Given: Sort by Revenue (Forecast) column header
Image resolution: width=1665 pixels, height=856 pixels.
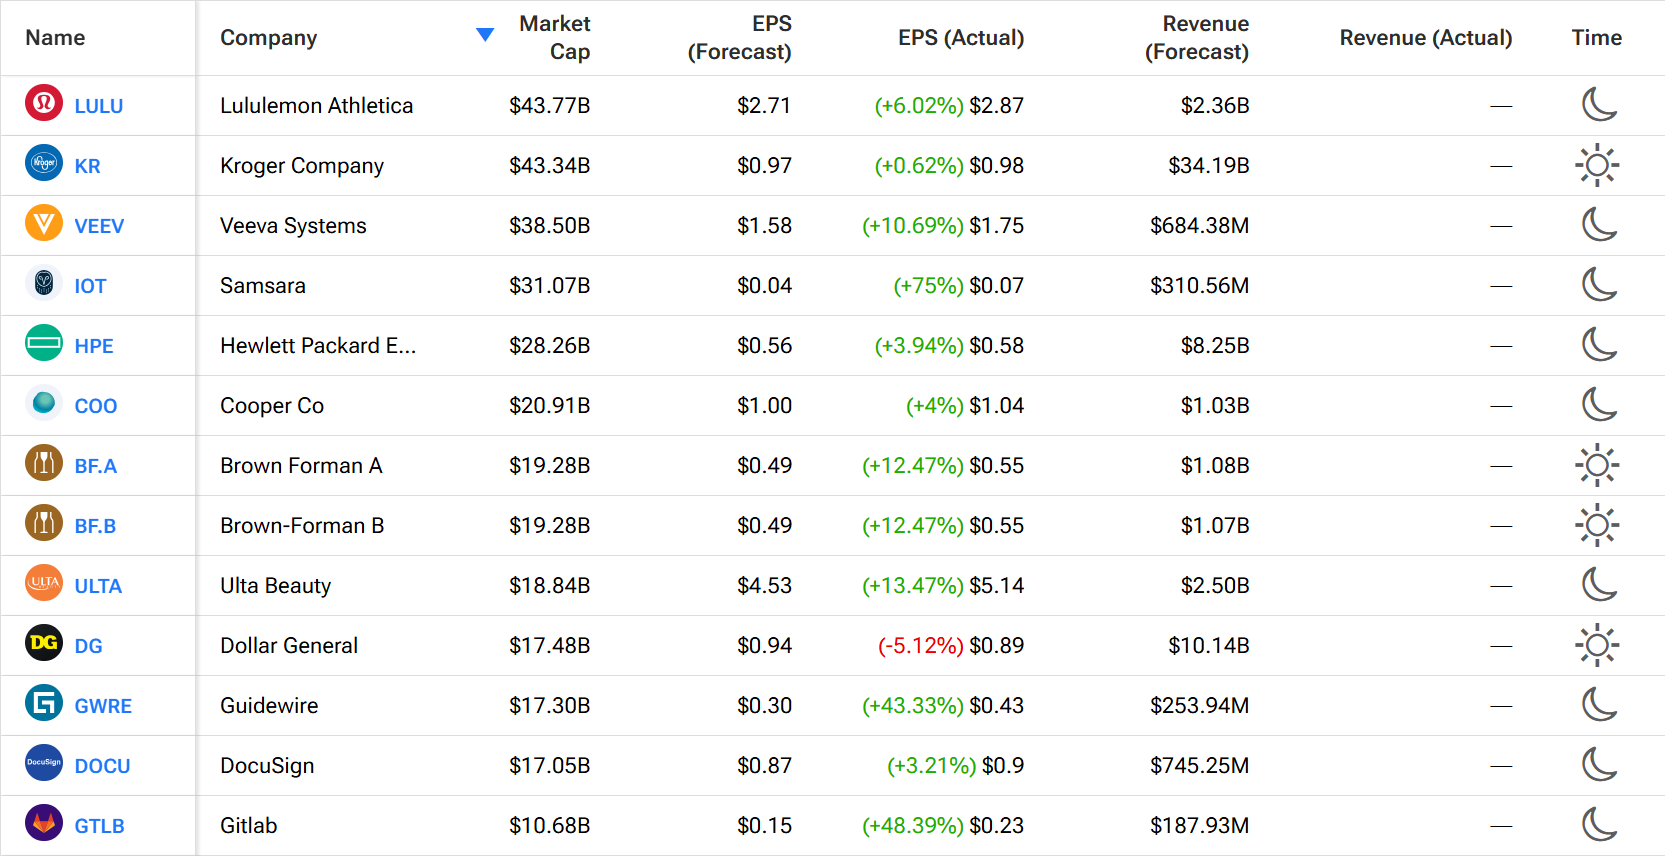Looking at the screenshot, I should click(x=1197, y=38).
